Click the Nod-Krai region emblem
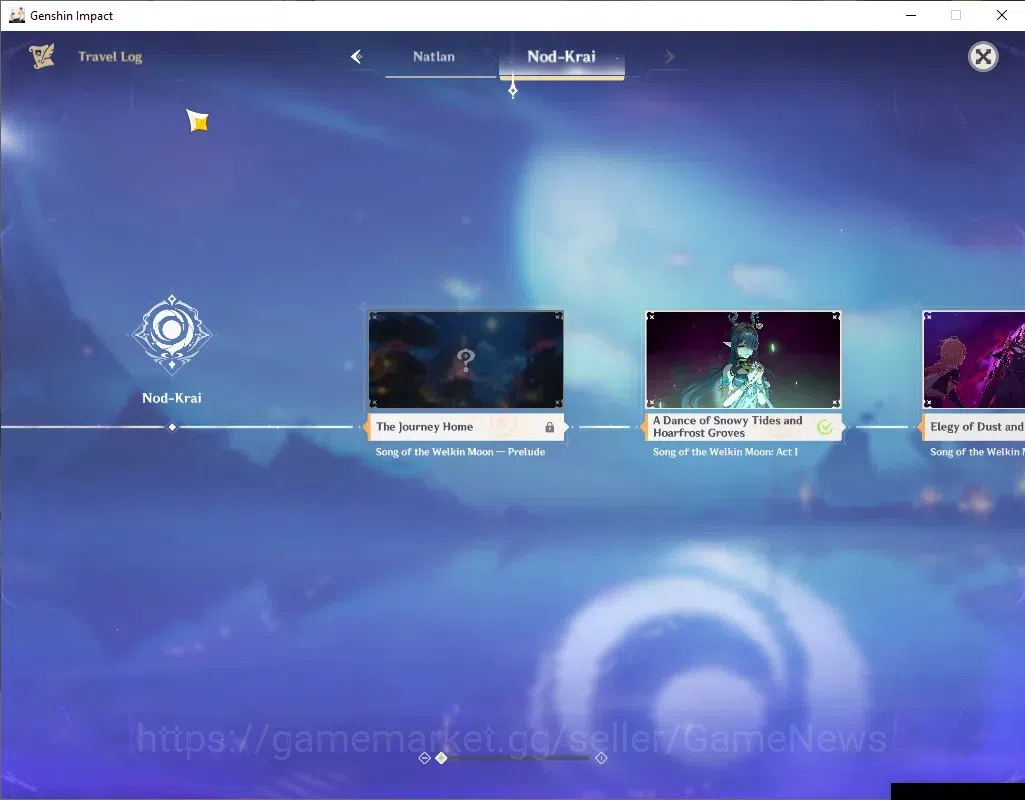The width and height of the screenshot is (1025, 800). 172,334
